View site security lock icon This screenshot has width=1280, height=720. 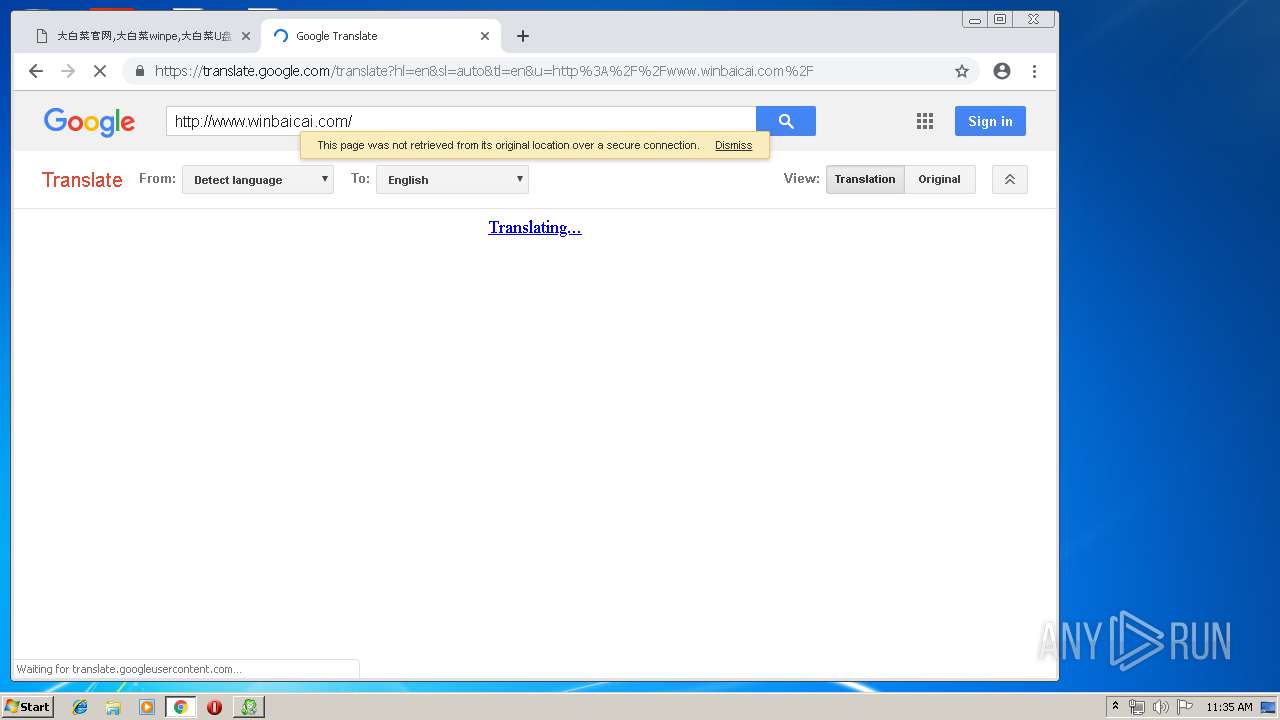pyautogui.click(x=139, y=71)
